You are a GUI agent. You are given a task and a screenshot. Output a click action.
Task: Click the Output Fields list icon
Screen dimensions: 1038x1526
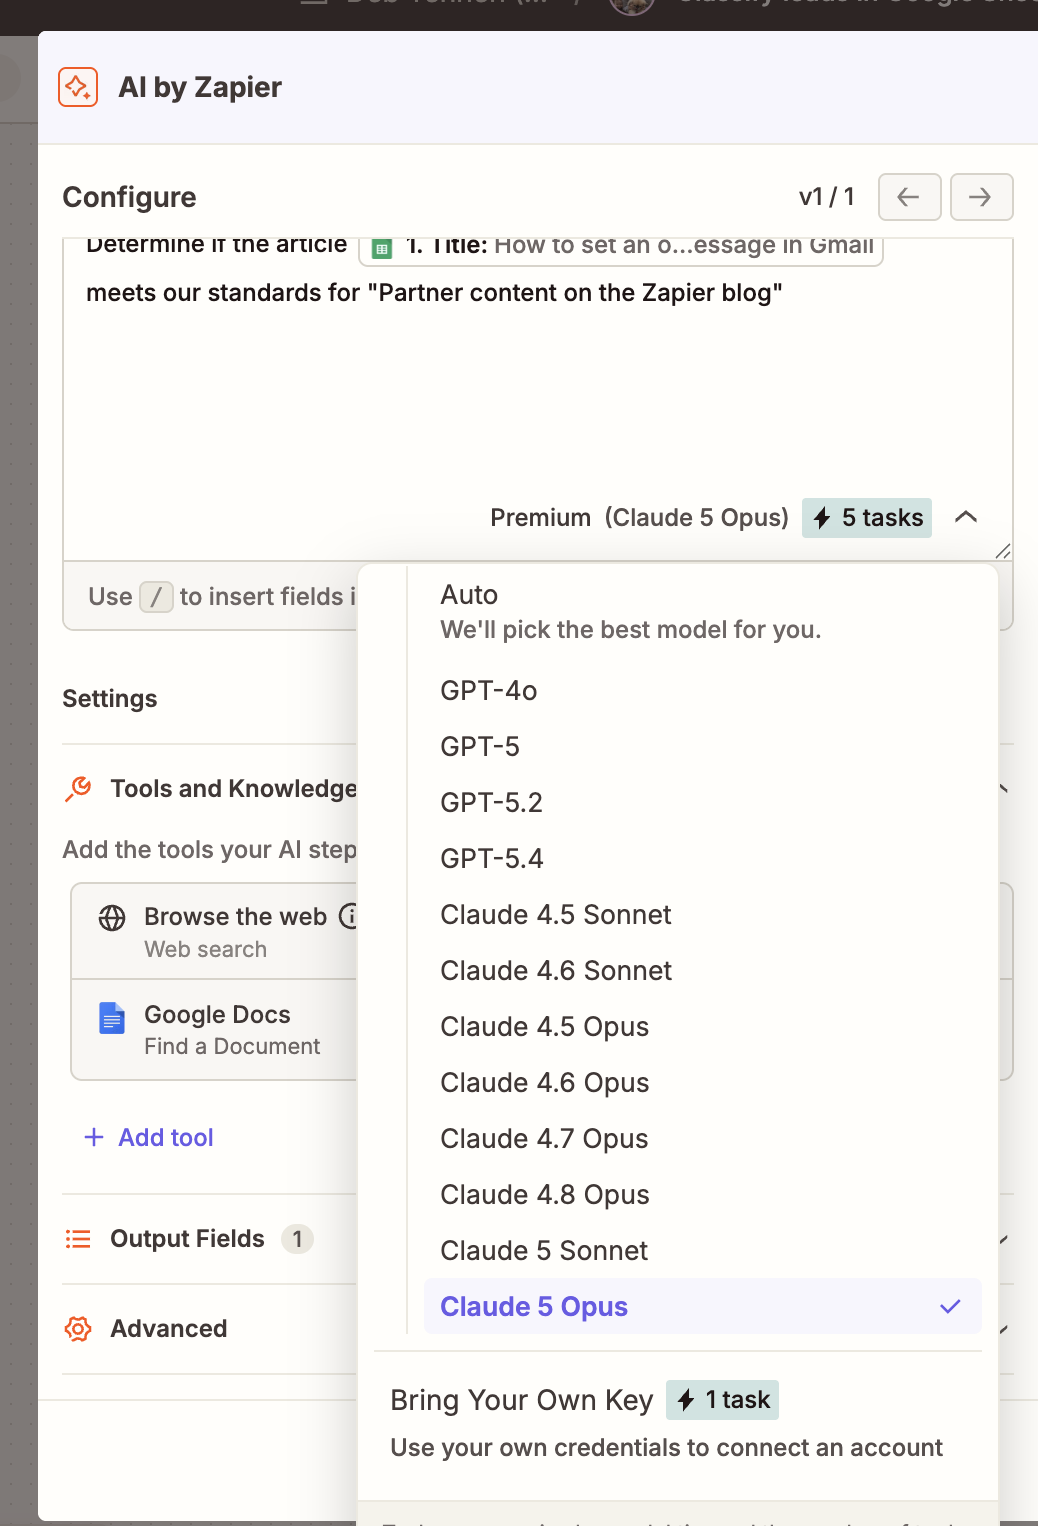[x=78, y=1239]
